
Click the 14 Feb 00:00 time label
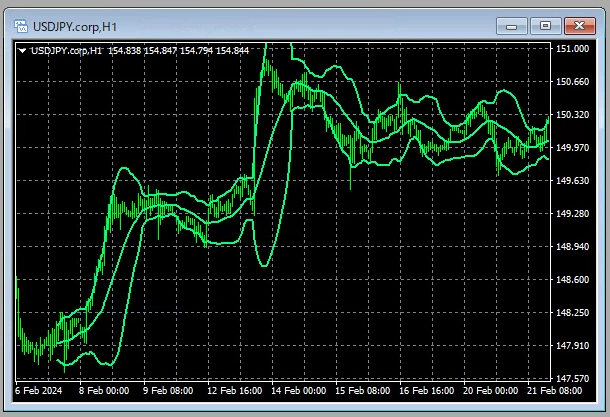300,392
